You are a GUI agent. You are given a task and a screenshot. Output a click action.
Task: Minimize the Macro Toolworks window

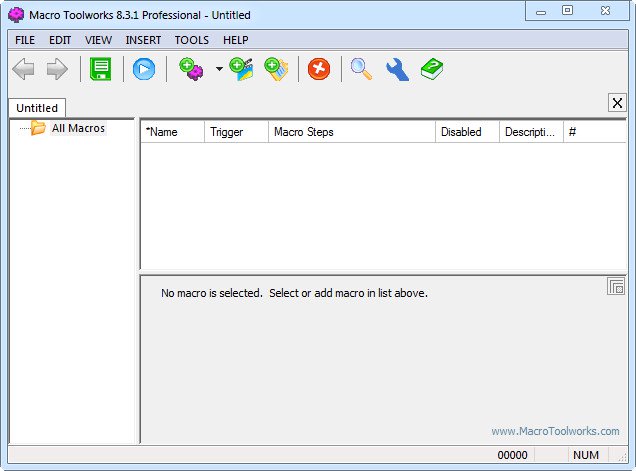(541, 11)
